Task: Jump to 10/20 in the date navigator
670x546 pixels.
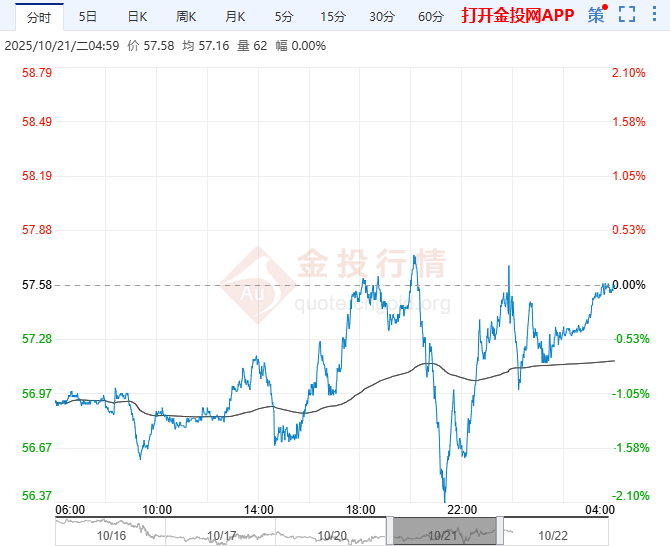Action: pos(332,535)
